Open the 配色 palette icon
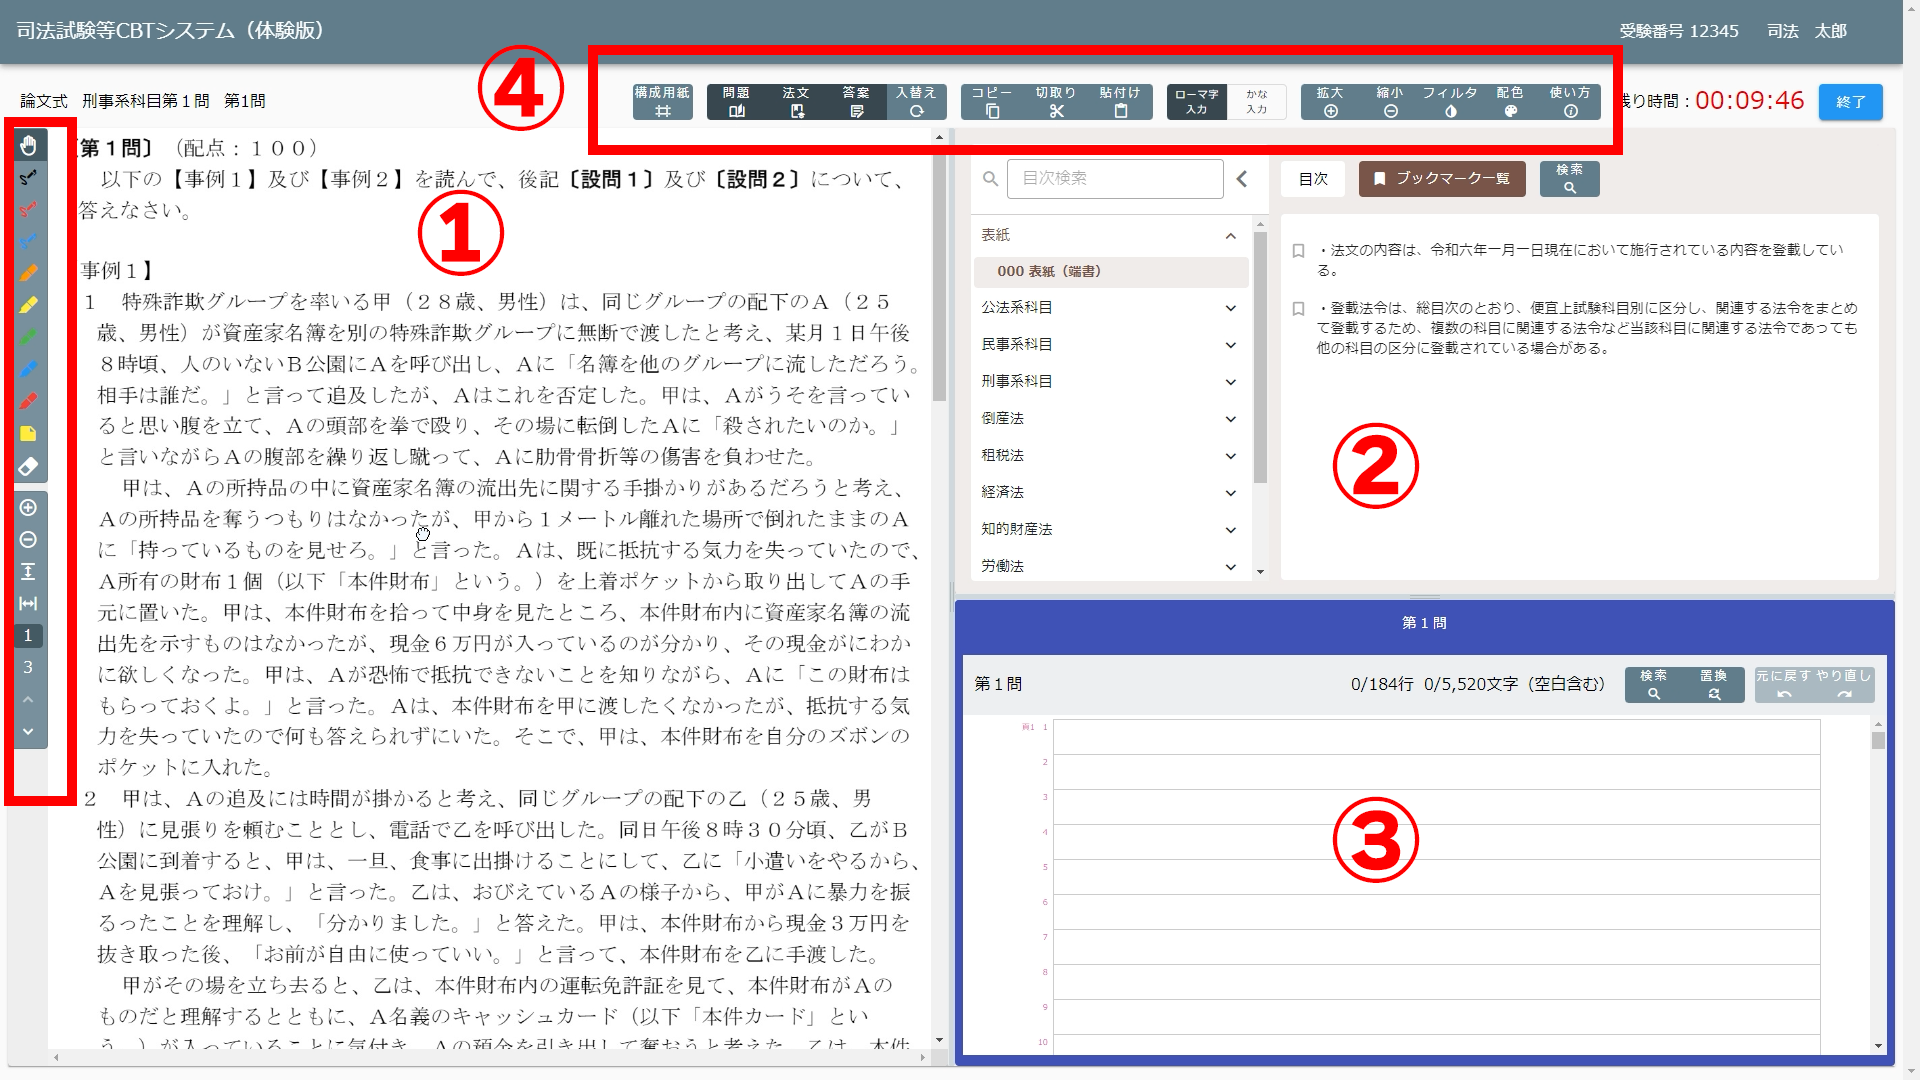 (1510, 102)
